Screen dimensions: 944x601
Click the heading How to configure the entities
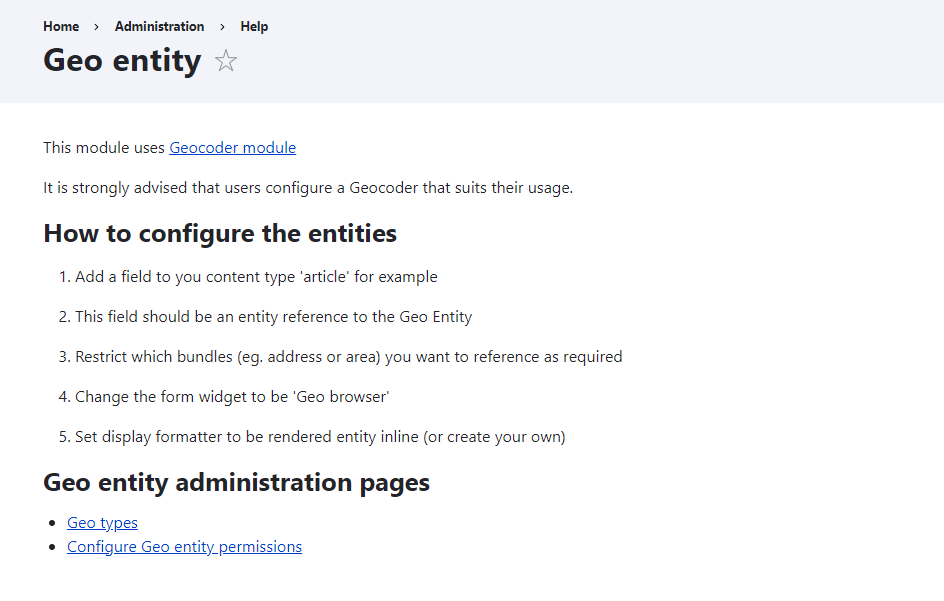click(219, 233)
